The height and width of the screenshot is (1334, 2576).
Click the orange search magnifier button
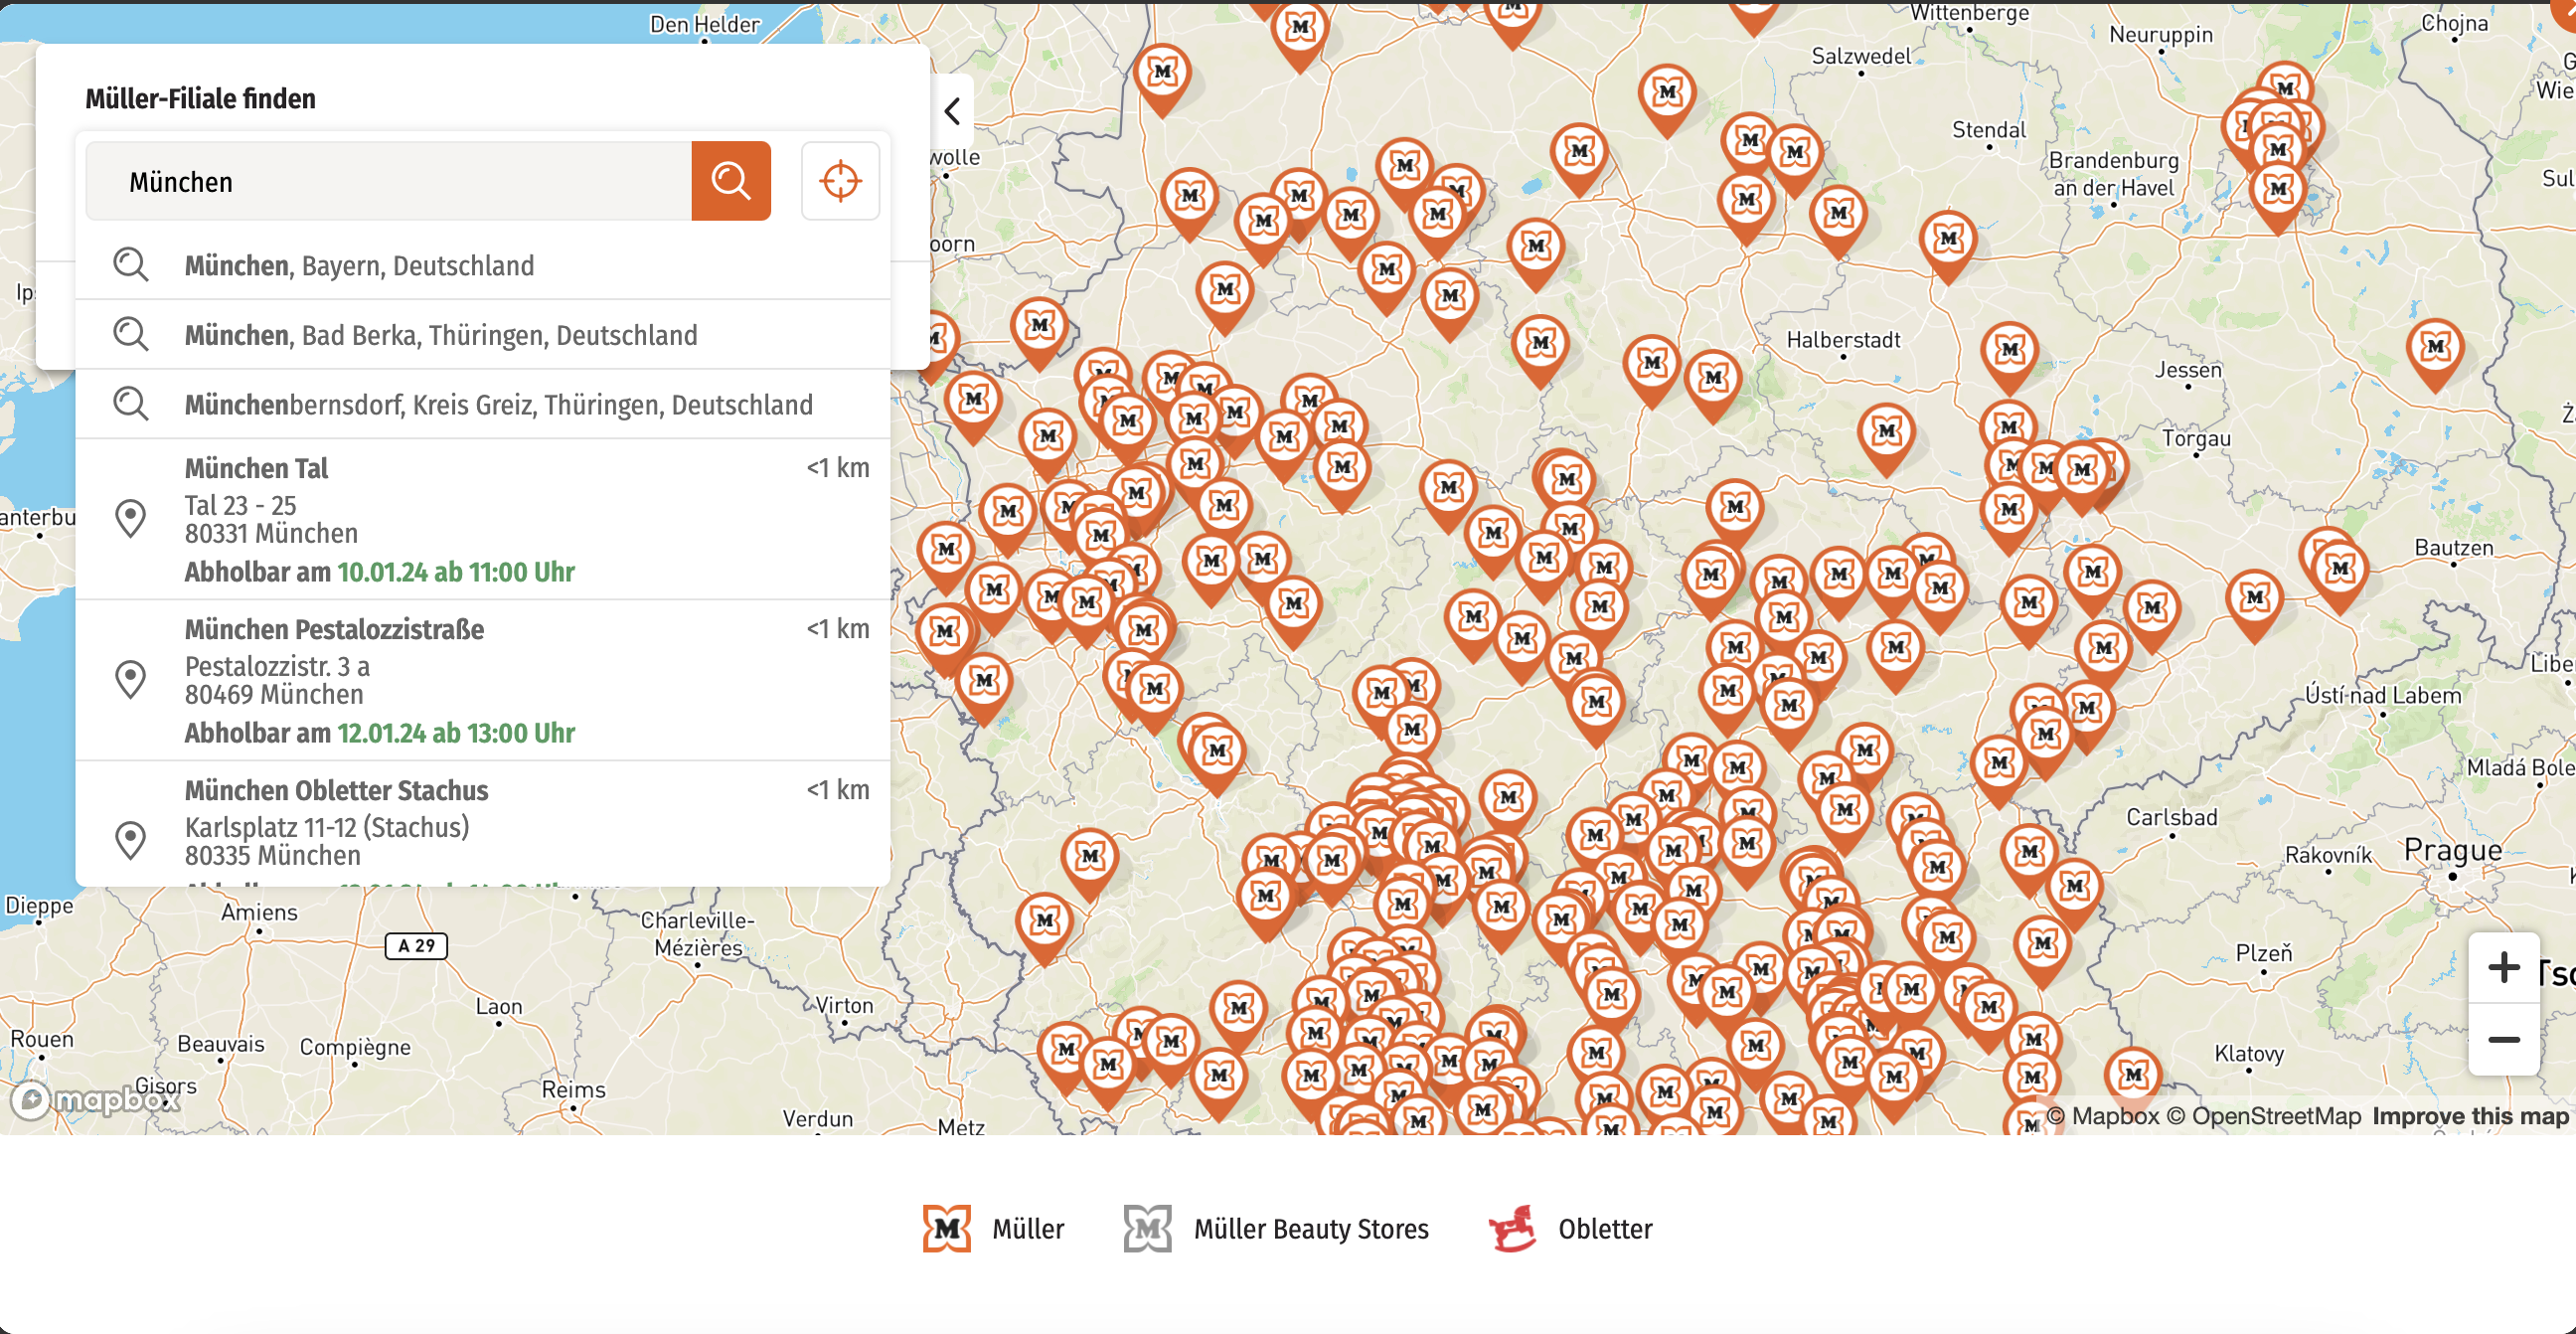(730, 181)
